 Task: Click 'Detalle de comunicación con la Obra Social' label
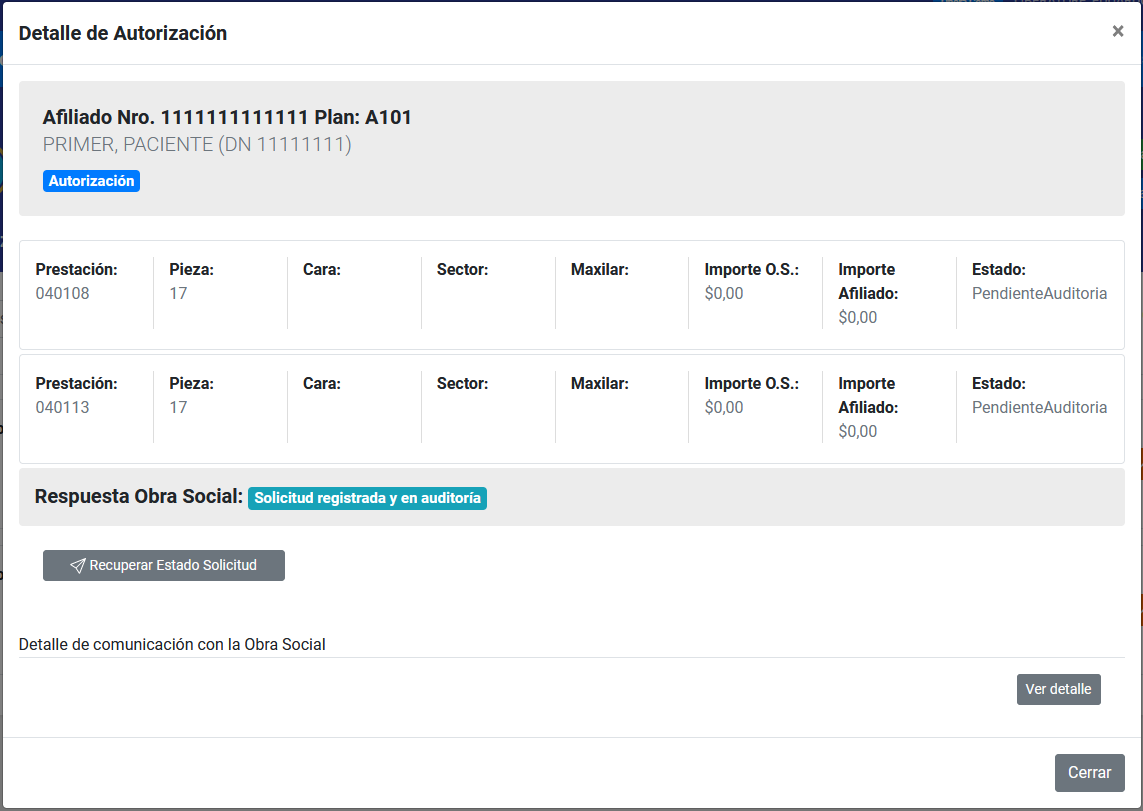point(172,644)
